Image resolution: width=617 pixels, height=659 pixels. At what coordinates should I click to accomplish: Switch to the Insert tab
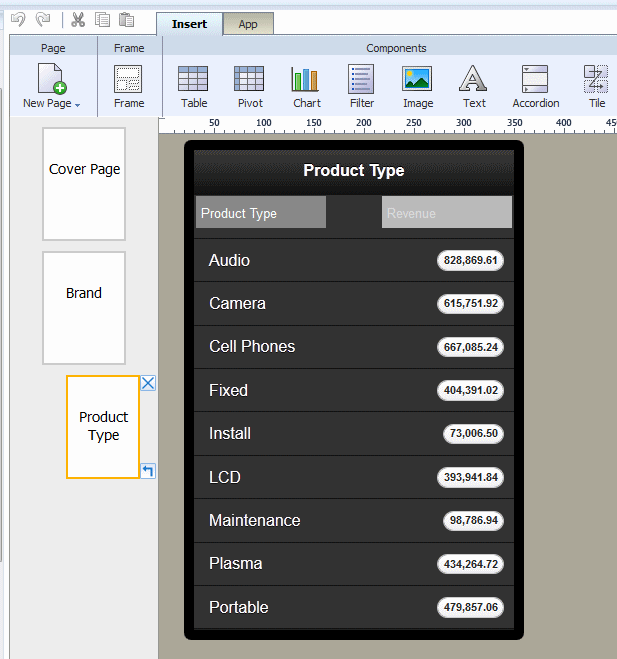pos(189,24)
